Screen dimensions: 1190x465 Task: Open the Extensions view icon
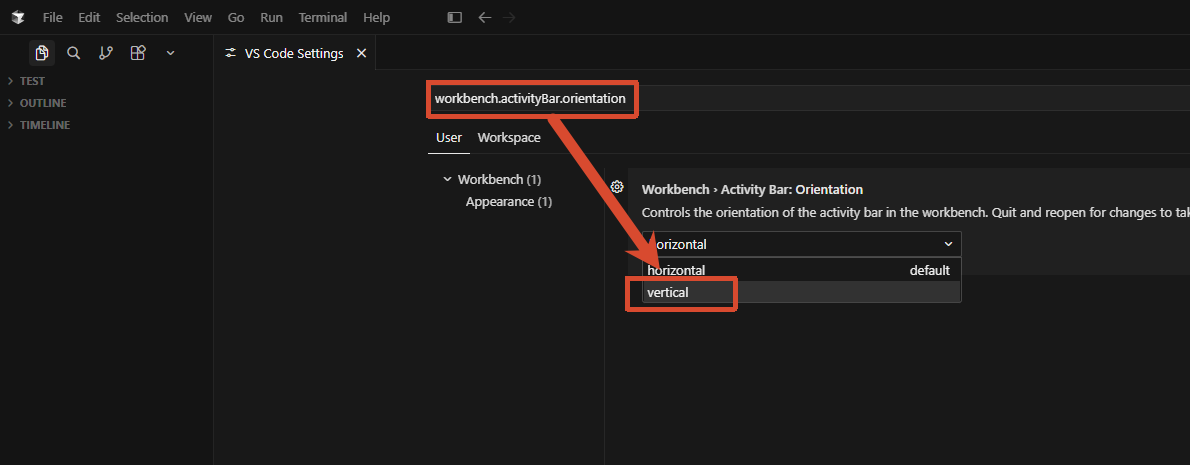[x=137, y=53]
